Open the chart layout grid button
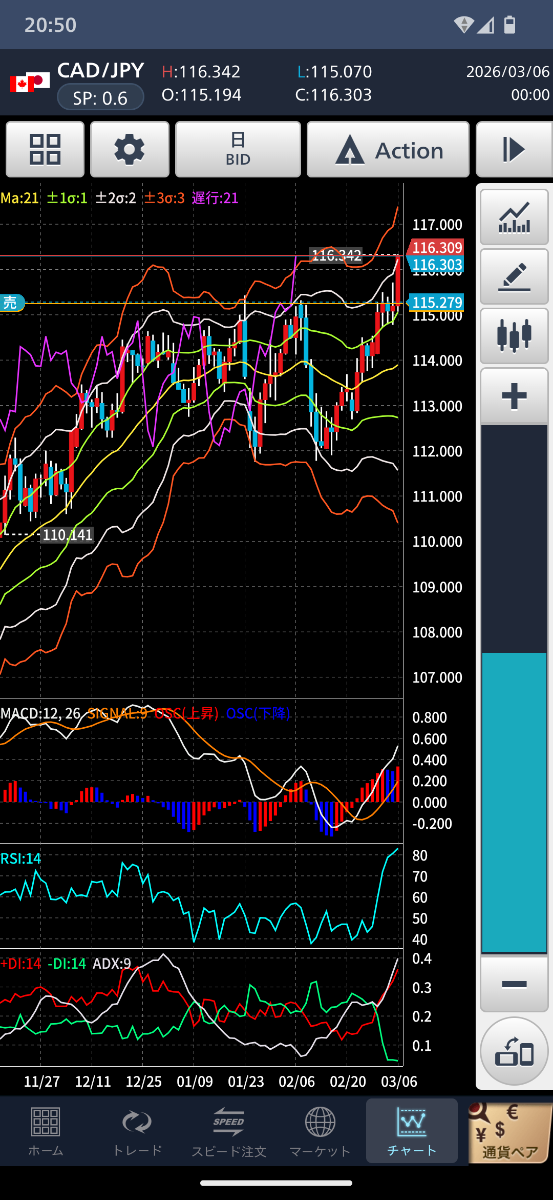 (x=45, y=150)
